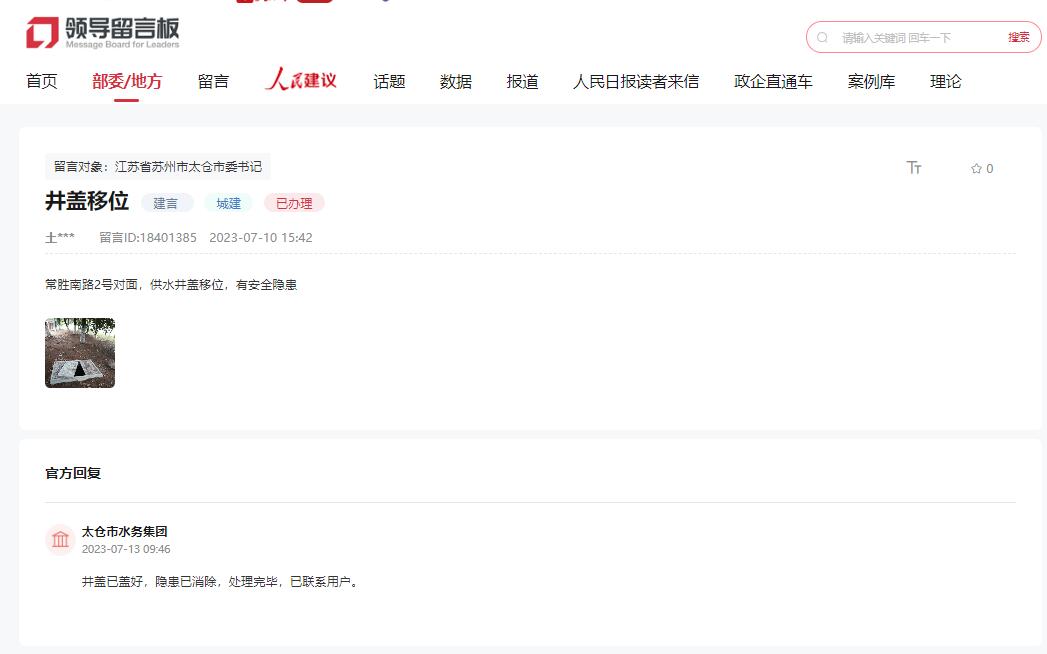
Task: Select the 政企直通车 menu item
Action: coord(773,82)
